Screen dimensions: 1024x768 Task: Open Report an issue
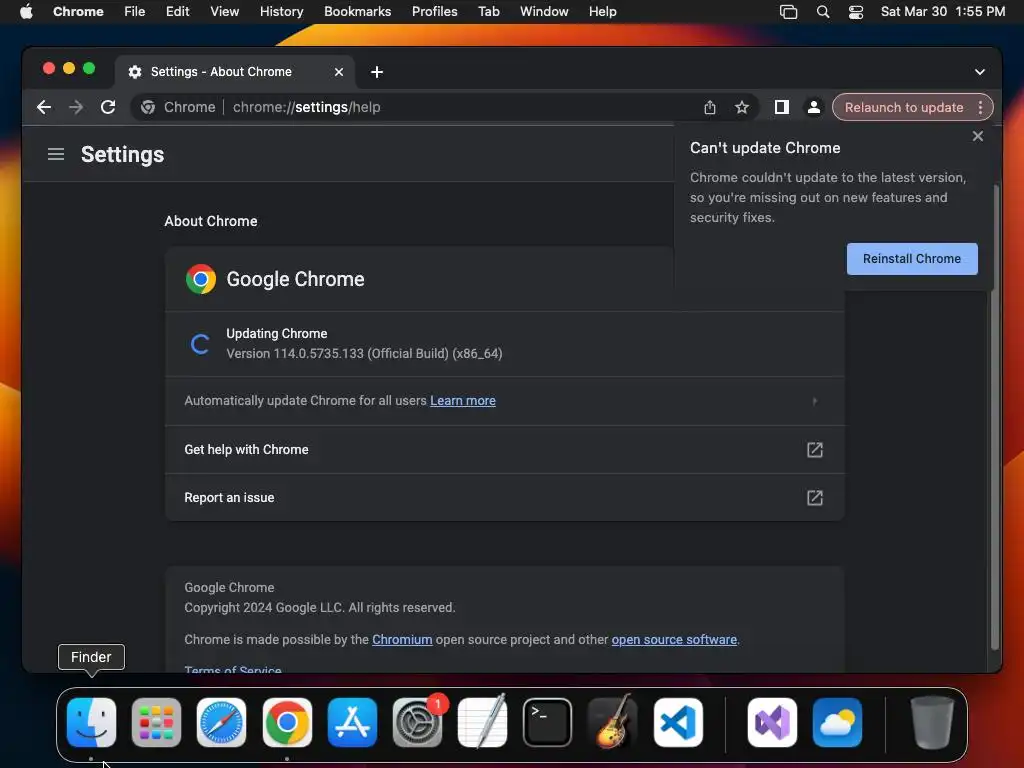point(504,498)
